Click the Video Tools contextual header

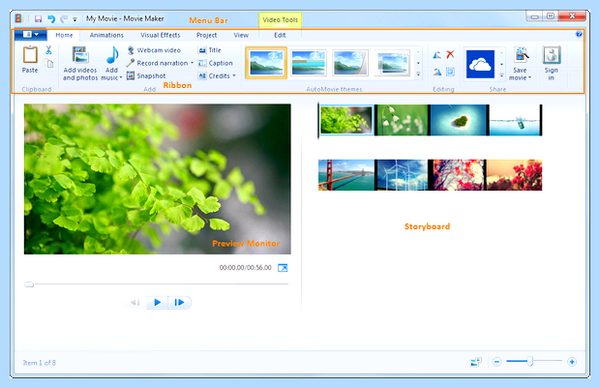(280, 20)
